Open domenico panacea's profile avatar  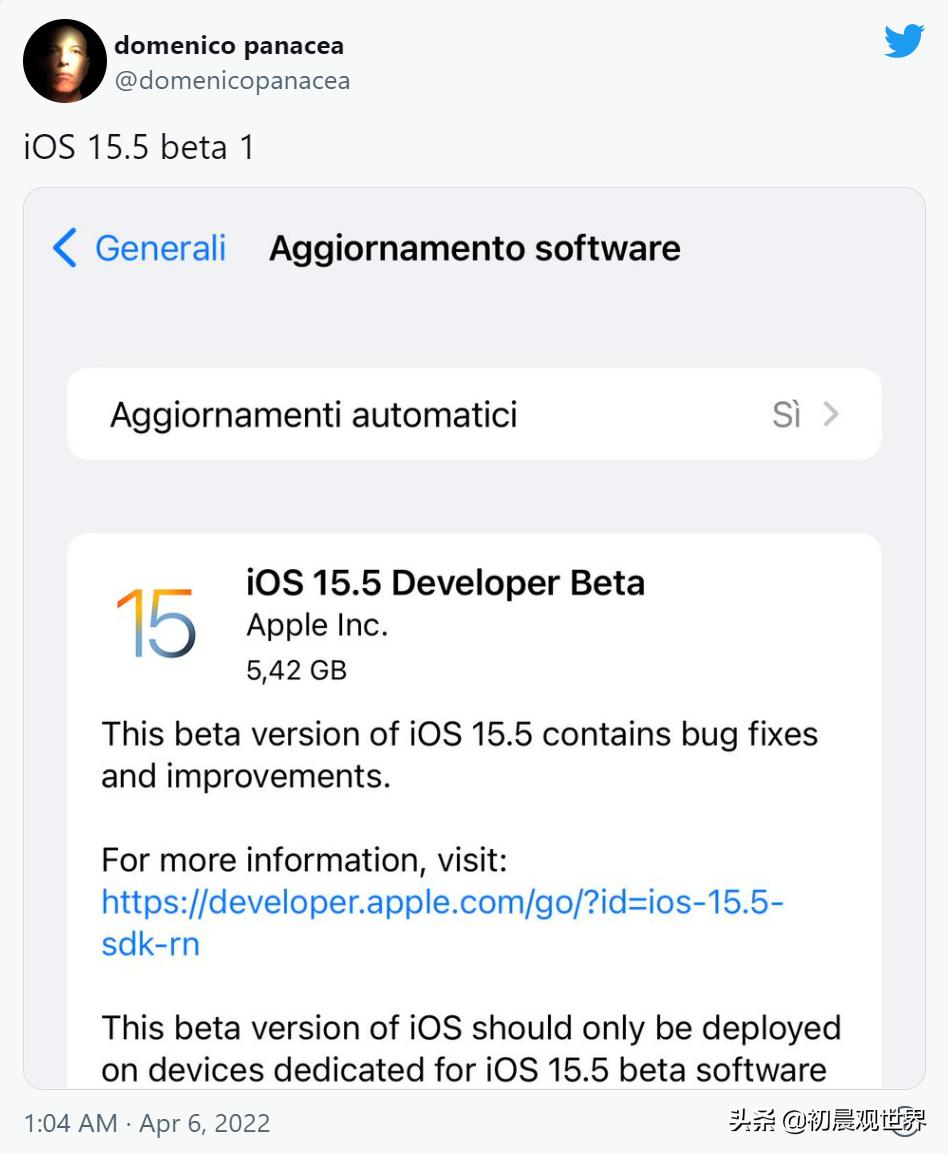click(x=64, y=61)
